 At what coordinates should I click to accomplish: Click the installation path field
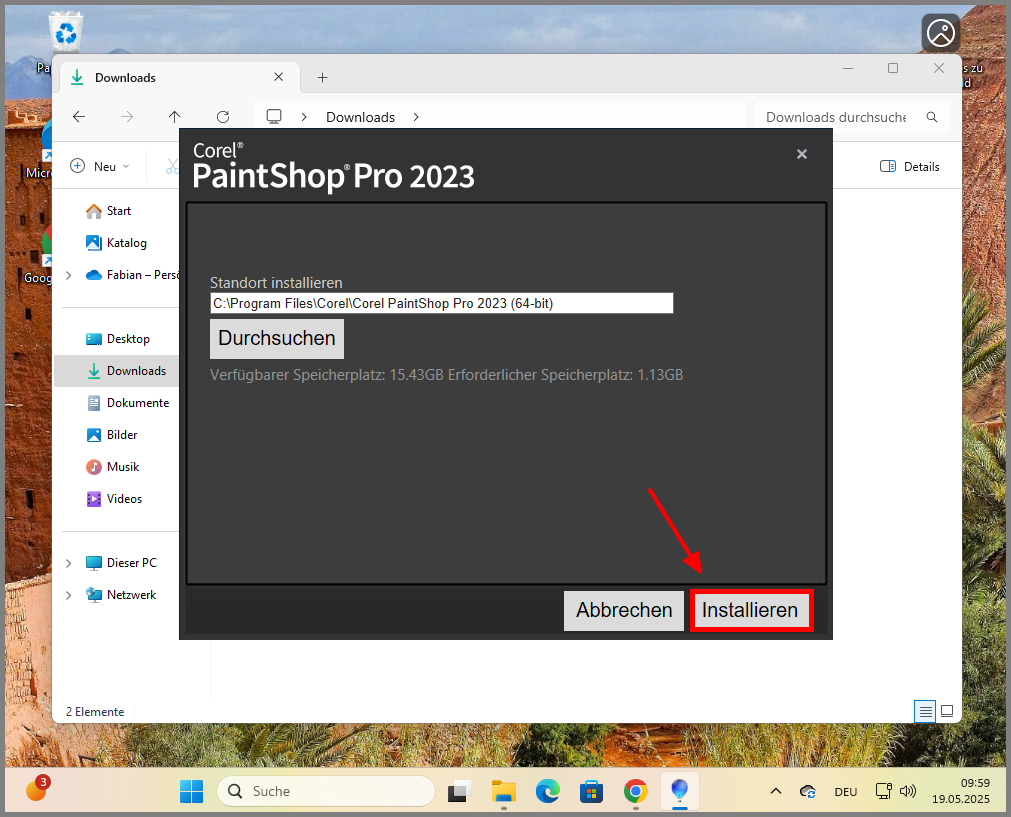[441, 303]
